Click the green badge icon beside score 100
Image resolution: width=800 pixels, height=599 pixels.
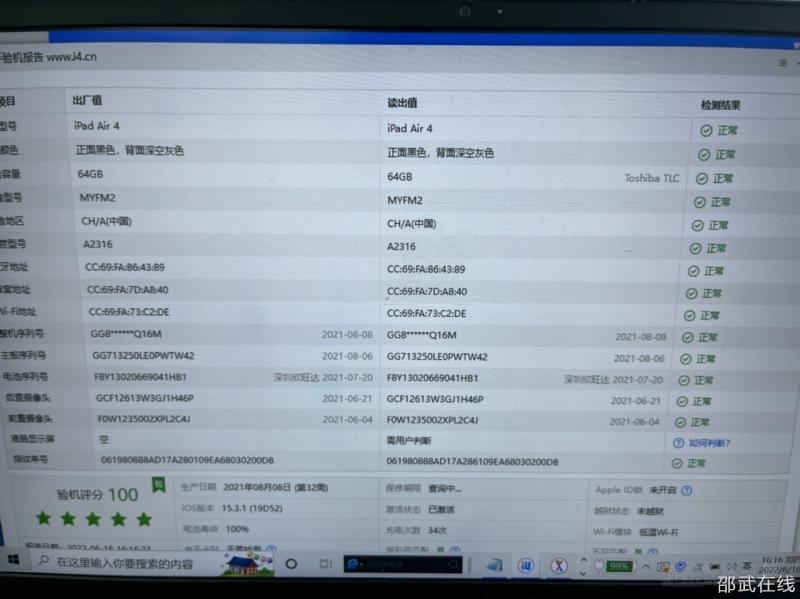click(x=158, y=485)
